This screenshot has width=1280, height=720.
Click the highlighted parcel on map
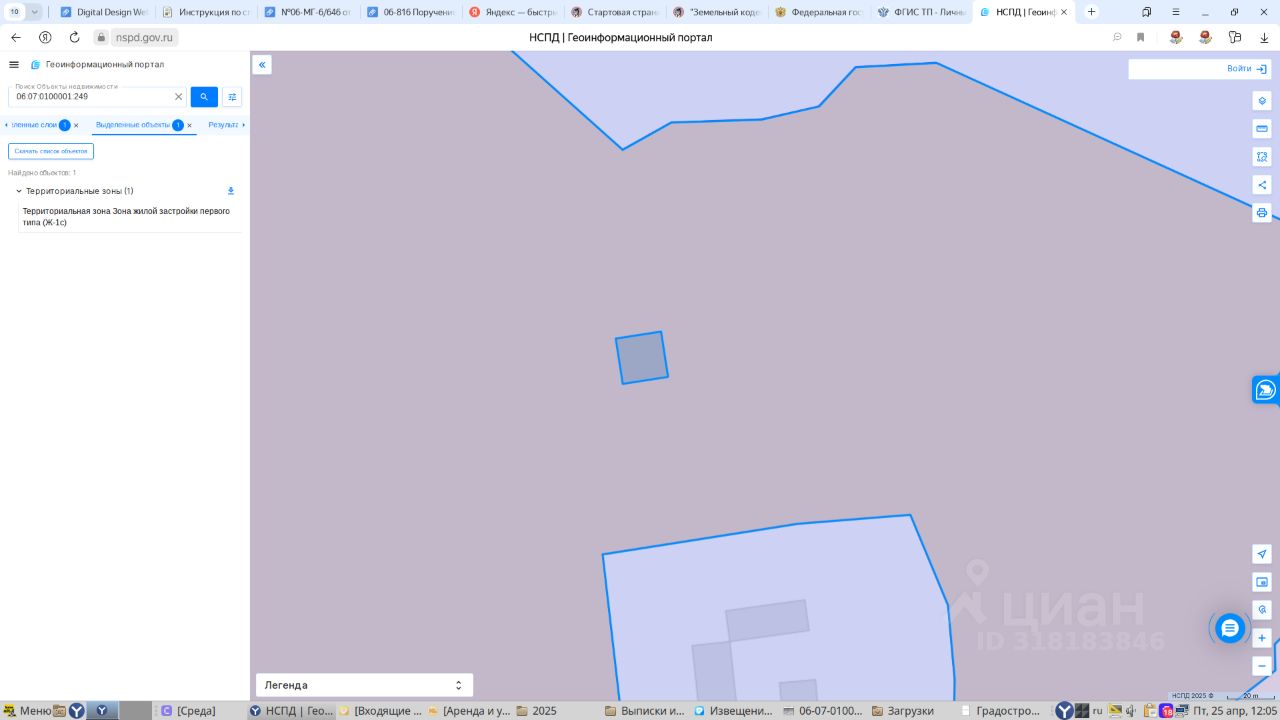(642, 358)
